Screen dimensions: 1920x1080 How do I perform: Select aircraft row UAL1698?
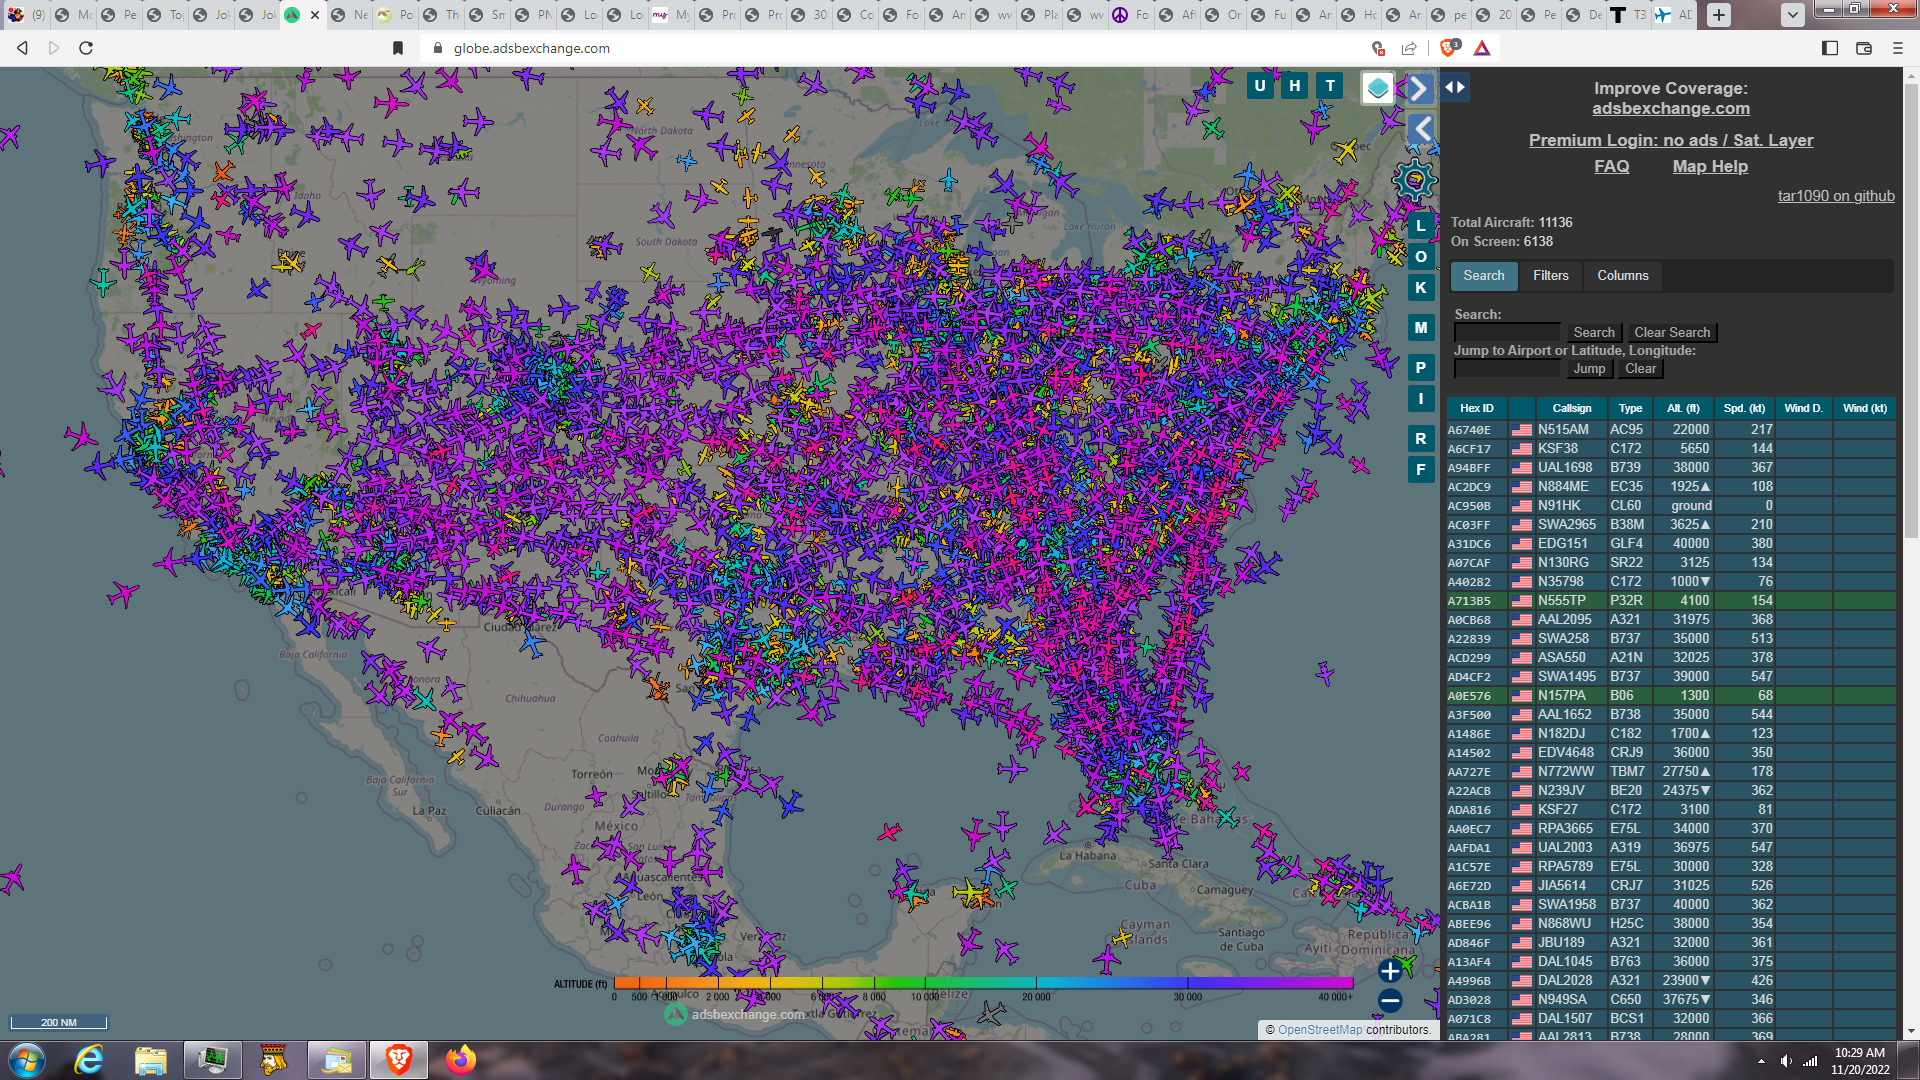pos(1671,468)
